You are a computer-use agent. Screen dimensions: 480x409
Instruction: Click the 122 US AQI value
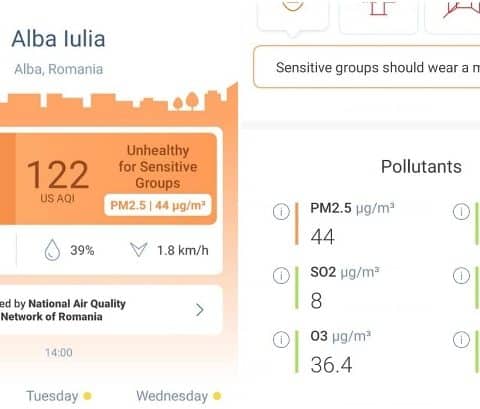click(58, 181)
